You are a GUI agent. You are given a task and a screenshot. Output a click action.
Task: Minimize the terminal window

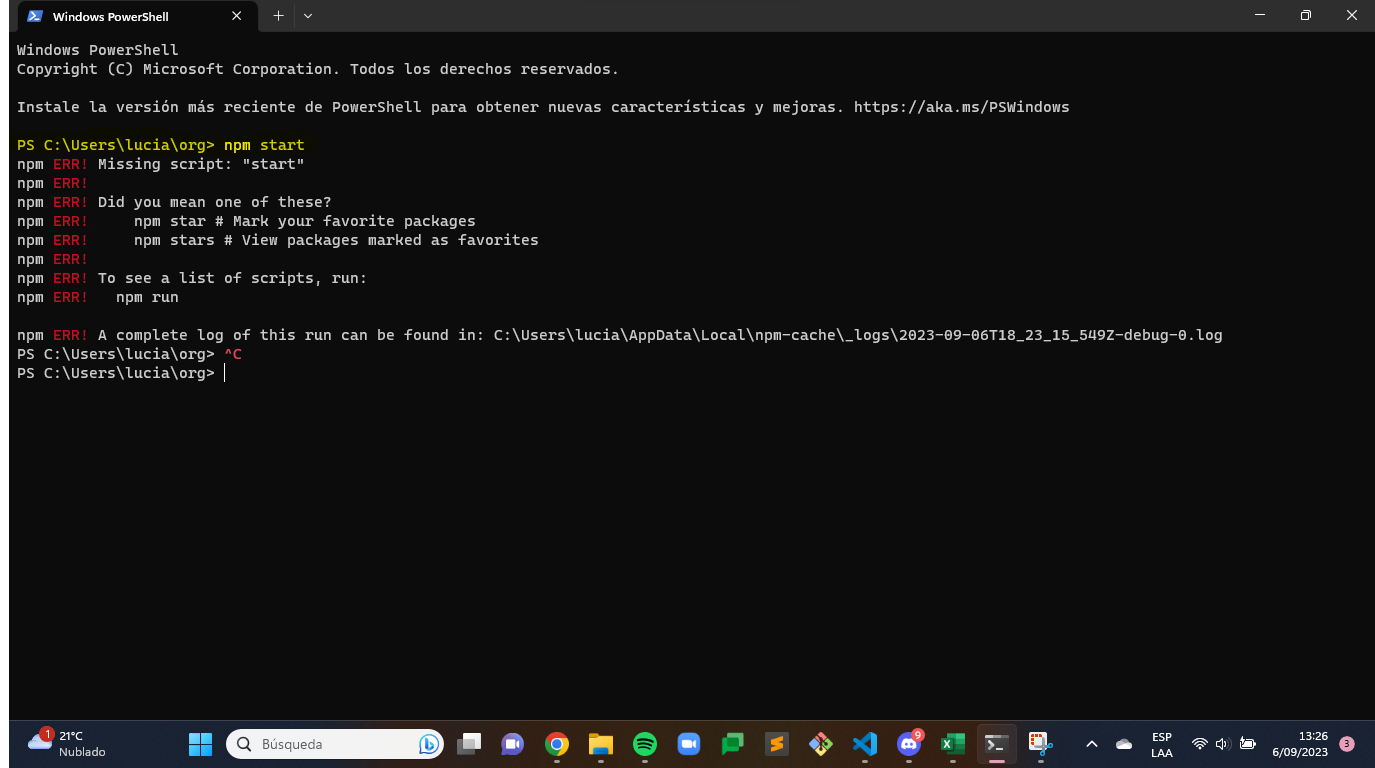point(1259,15)
